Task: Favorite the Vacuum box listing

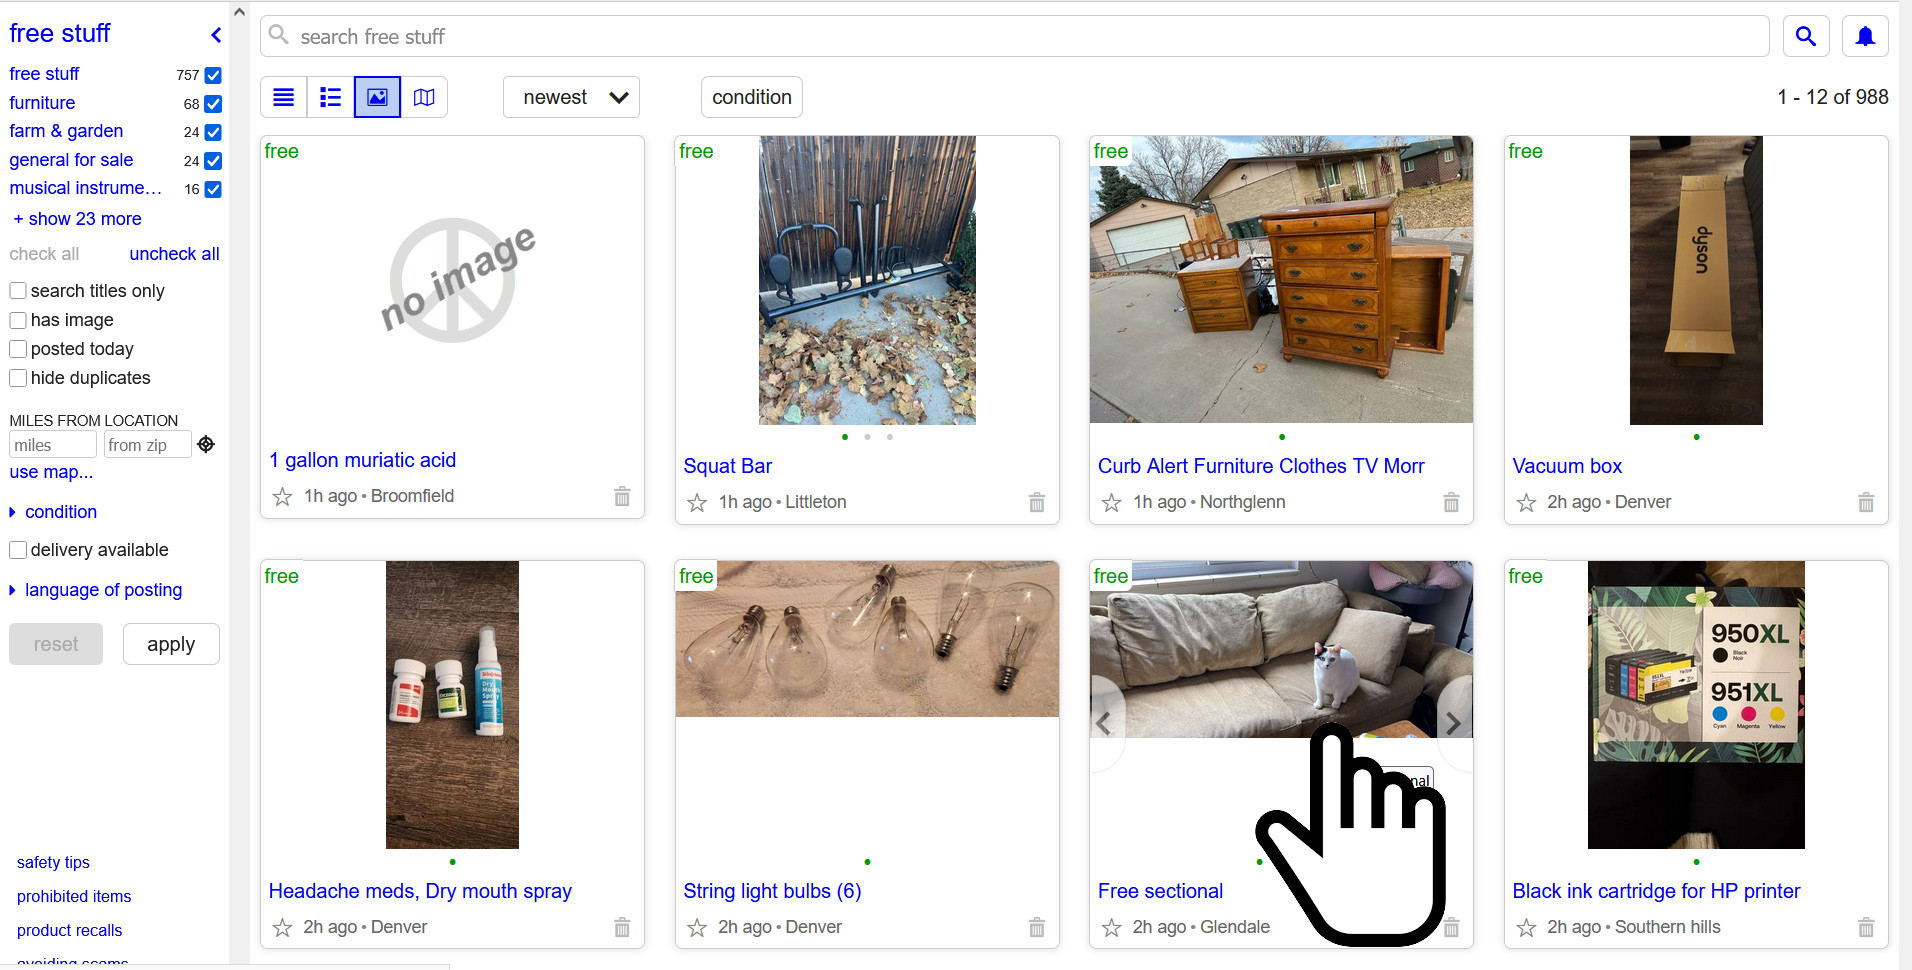Action: coord(1526,503)
